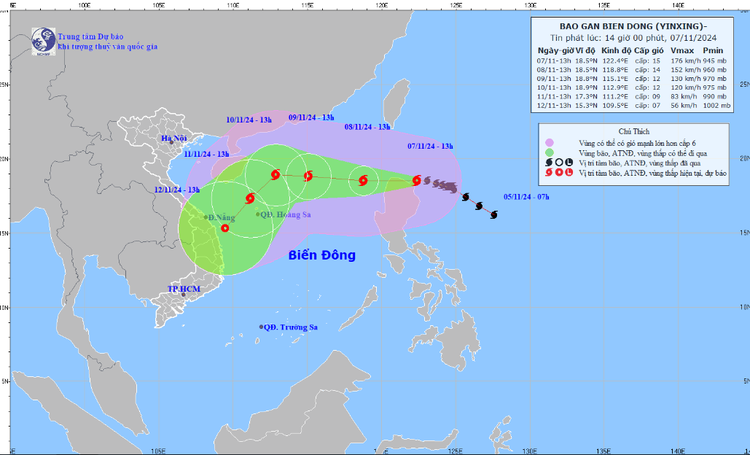
Task: Click the QĐ. Trường Sa dot marker
Action: pos(261,327)
